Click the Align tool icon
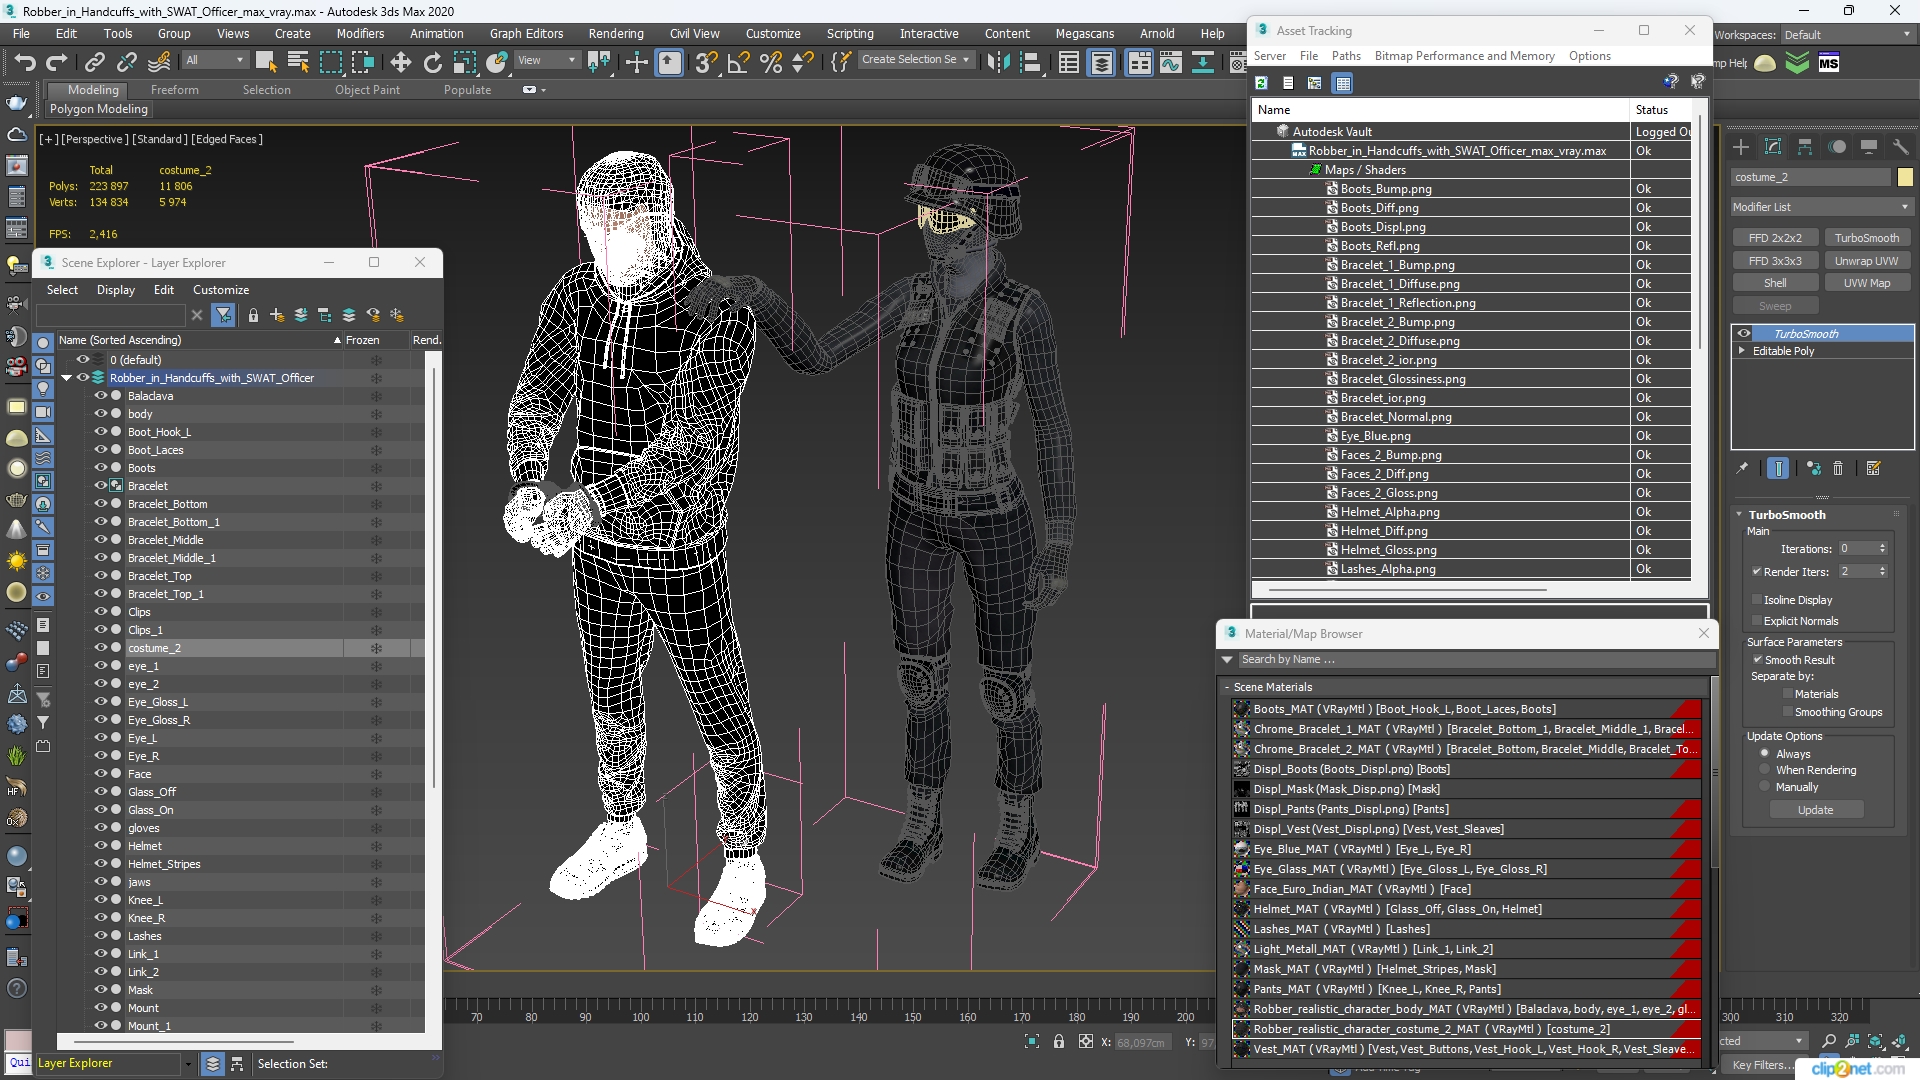The image size is (1920, 1080). pyautogui.click(x=1030, y=63)
